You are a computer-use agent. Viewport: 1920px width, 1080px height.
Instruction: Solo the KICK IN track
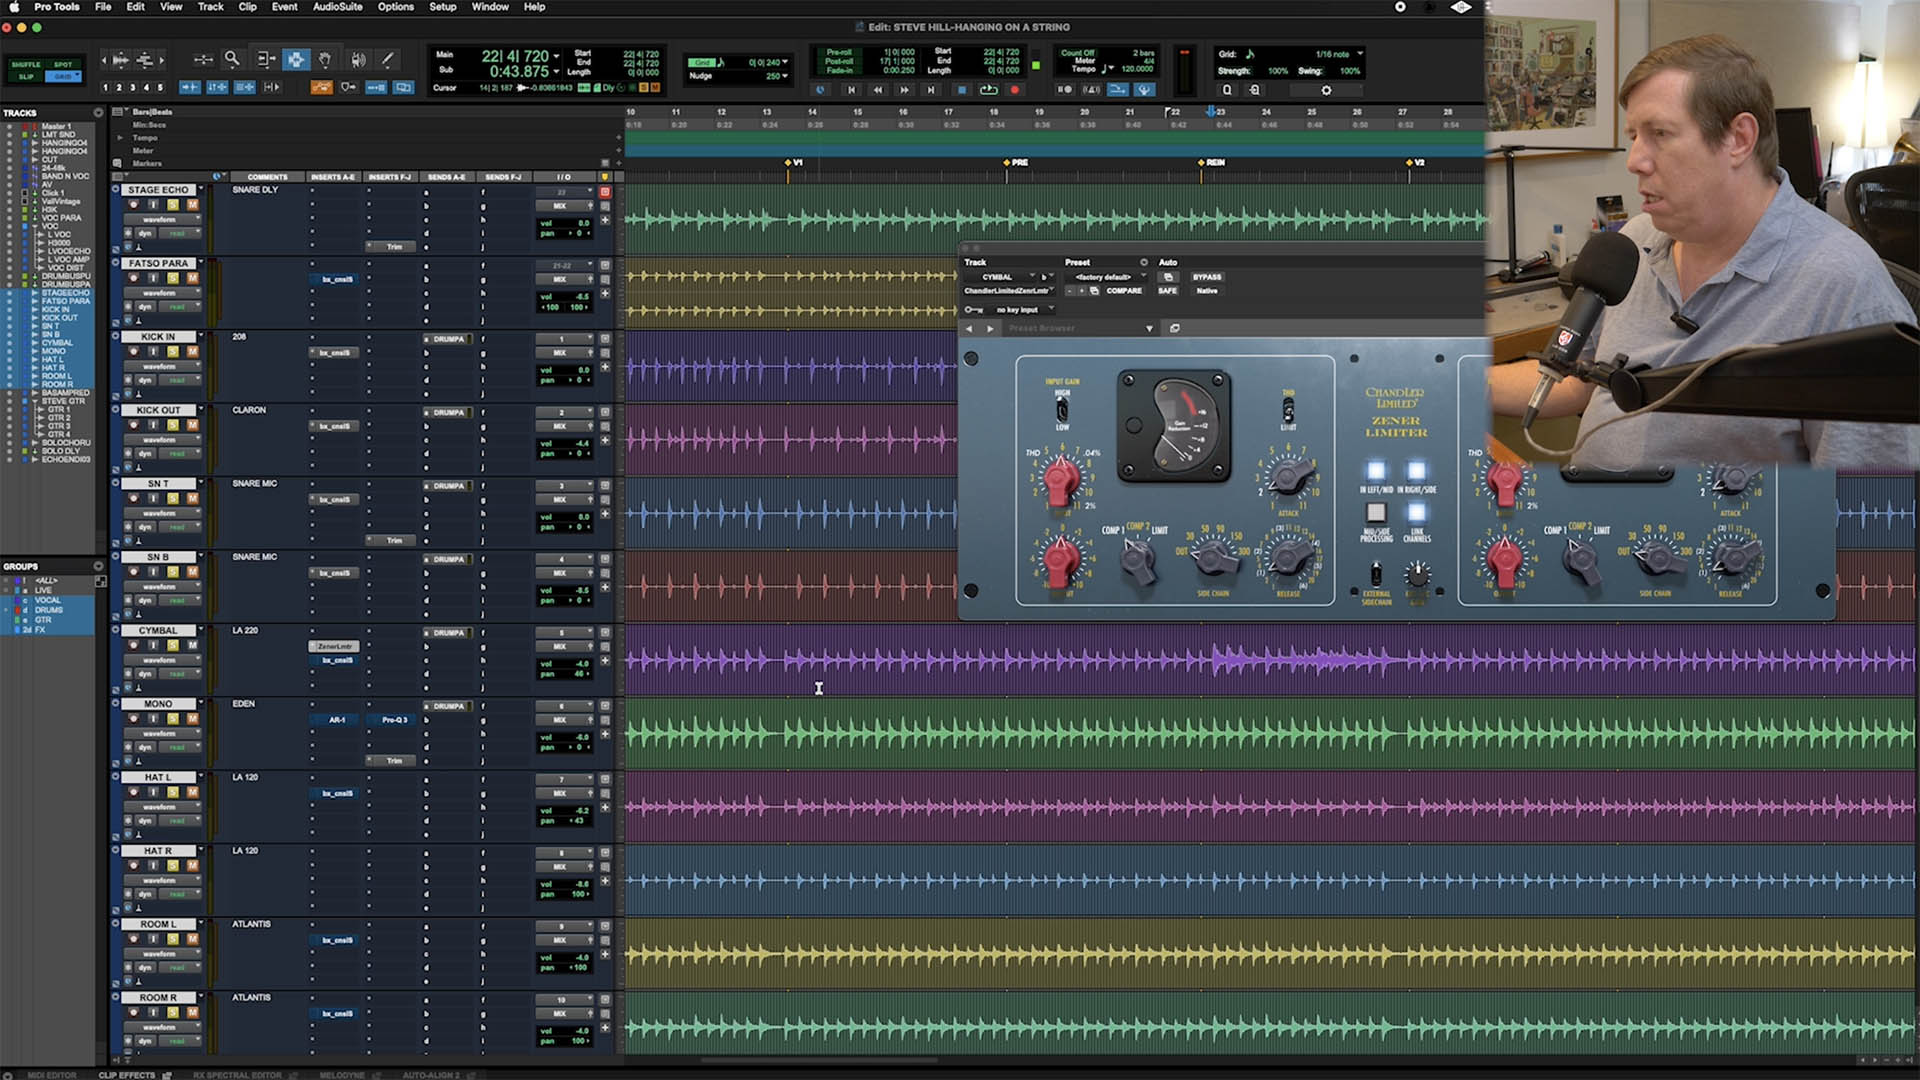tap(173, 351)
